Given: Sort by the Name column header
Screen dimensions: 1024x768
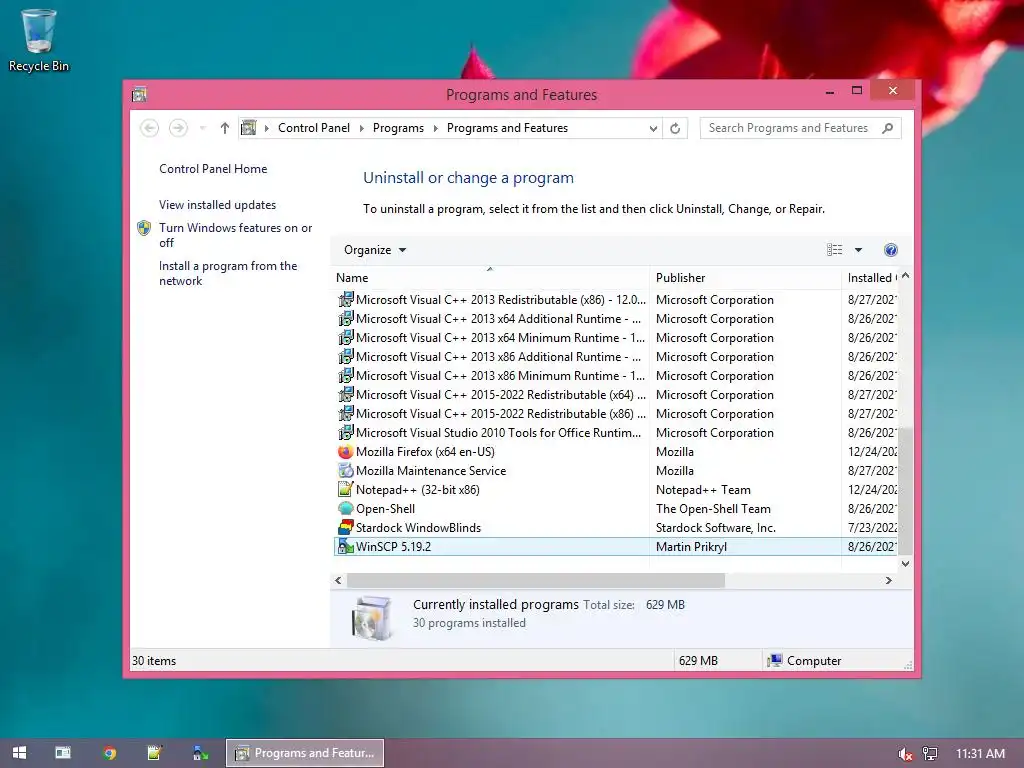Looking at the screenshot, I should 490,278.
